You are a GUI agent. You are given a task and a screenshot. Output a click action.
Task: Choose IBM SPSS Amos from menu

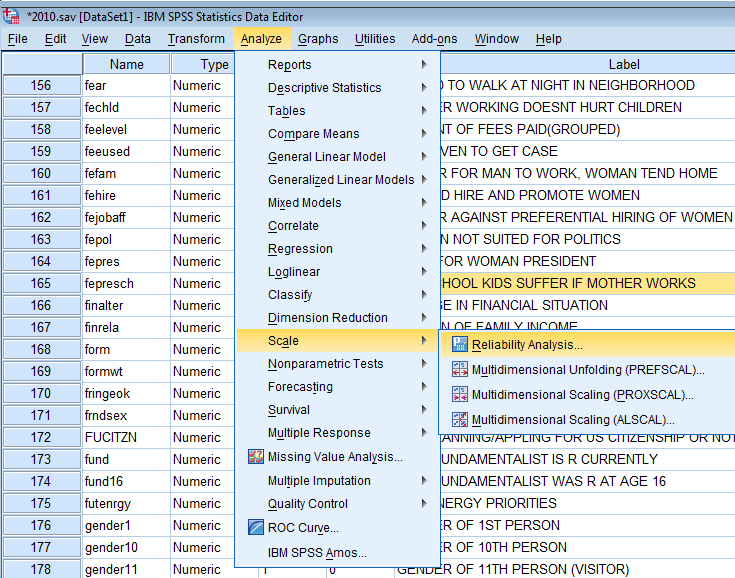click(x=317, y=553)
